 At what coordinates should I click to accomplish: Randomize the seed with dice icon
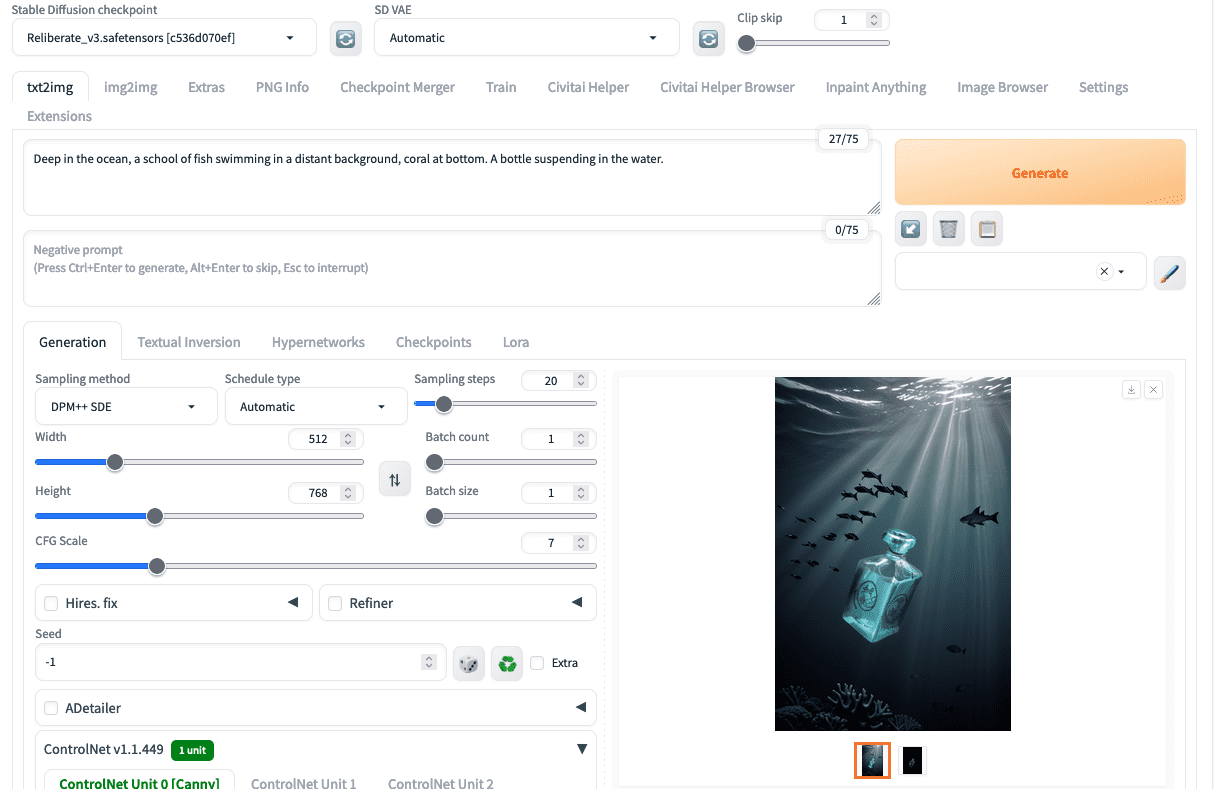468,663
